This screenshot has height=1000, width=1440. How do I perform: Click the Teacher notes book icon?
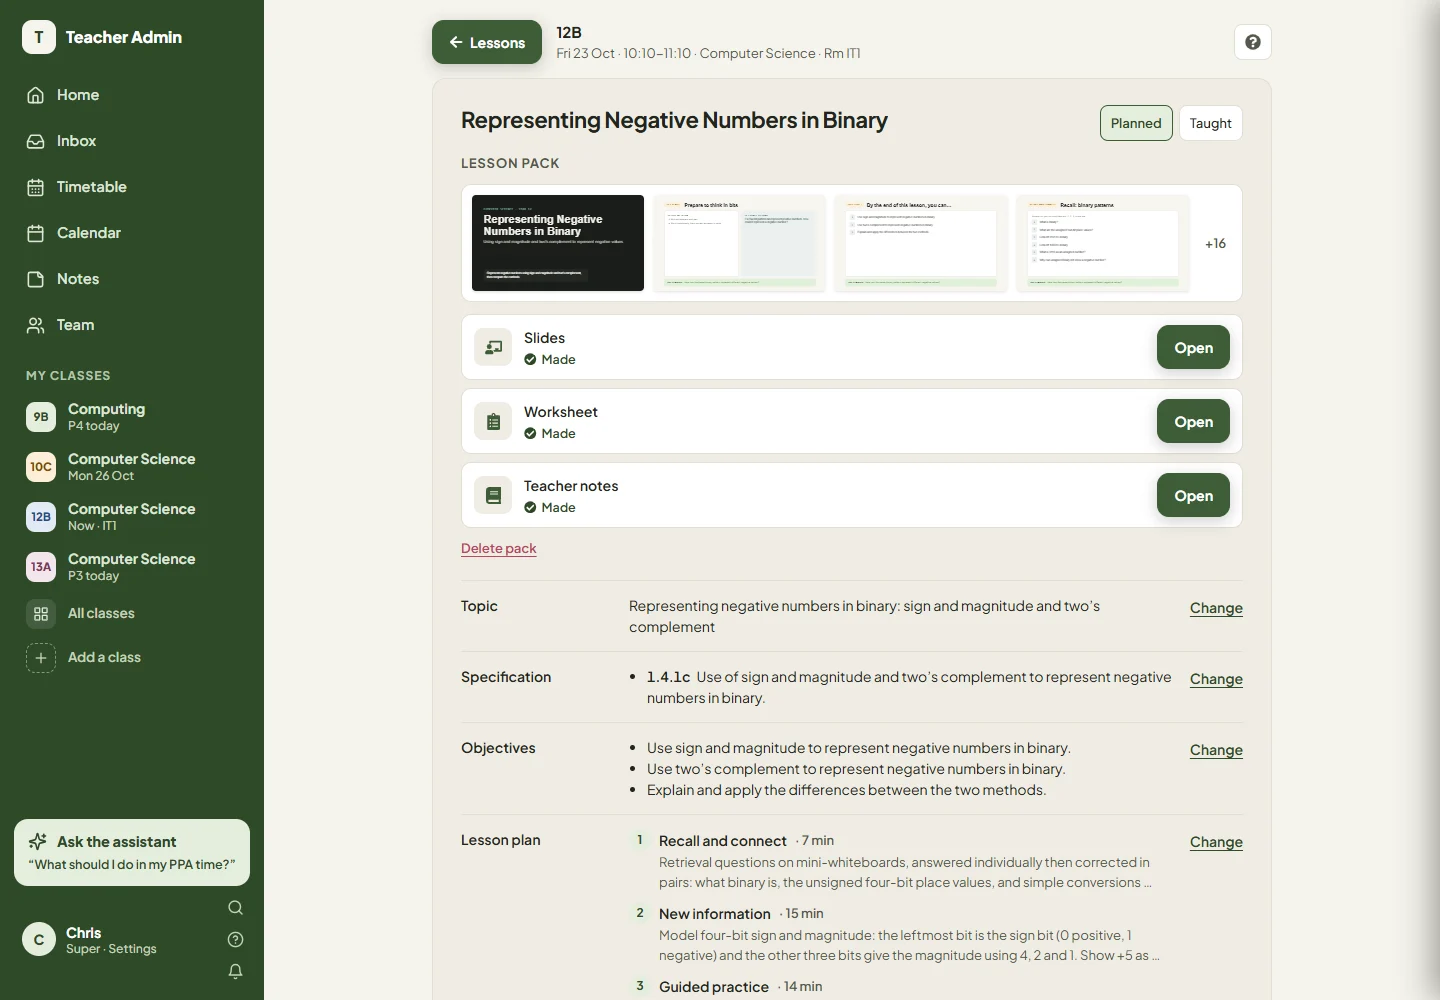click(493, 495)
